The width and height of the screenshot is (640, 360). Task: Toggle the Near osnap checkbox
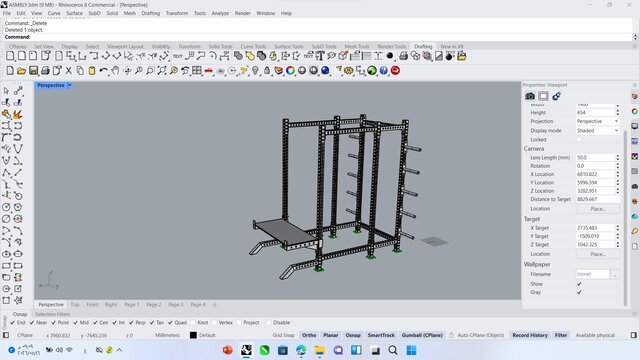tap(32, 322)
